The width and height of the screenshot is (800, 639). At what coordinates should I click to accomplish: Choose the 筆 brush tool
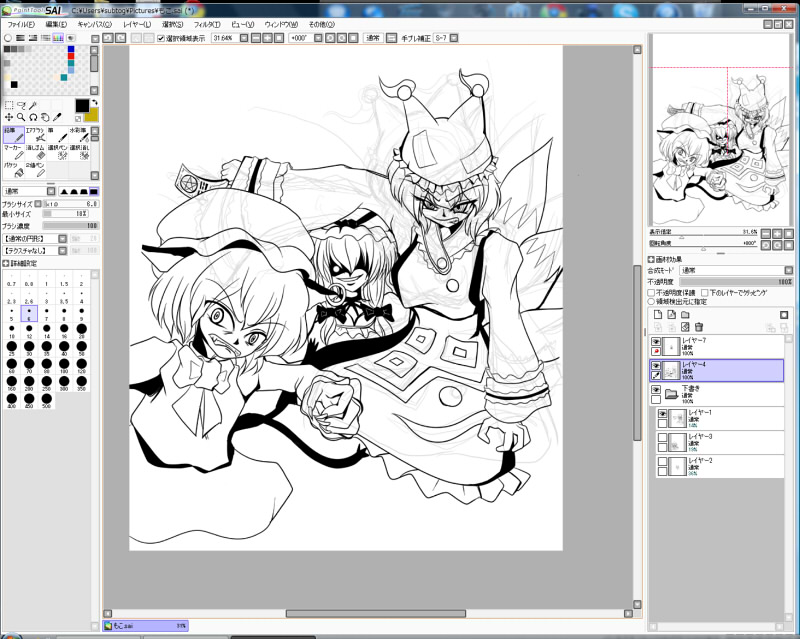[x=57, y=135]
